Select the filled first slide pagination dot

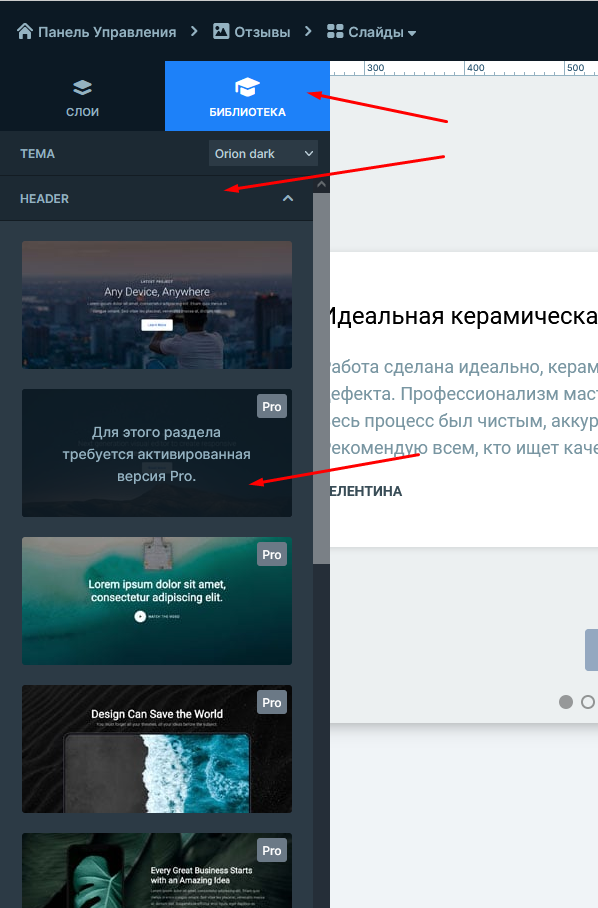coord(566,702)
